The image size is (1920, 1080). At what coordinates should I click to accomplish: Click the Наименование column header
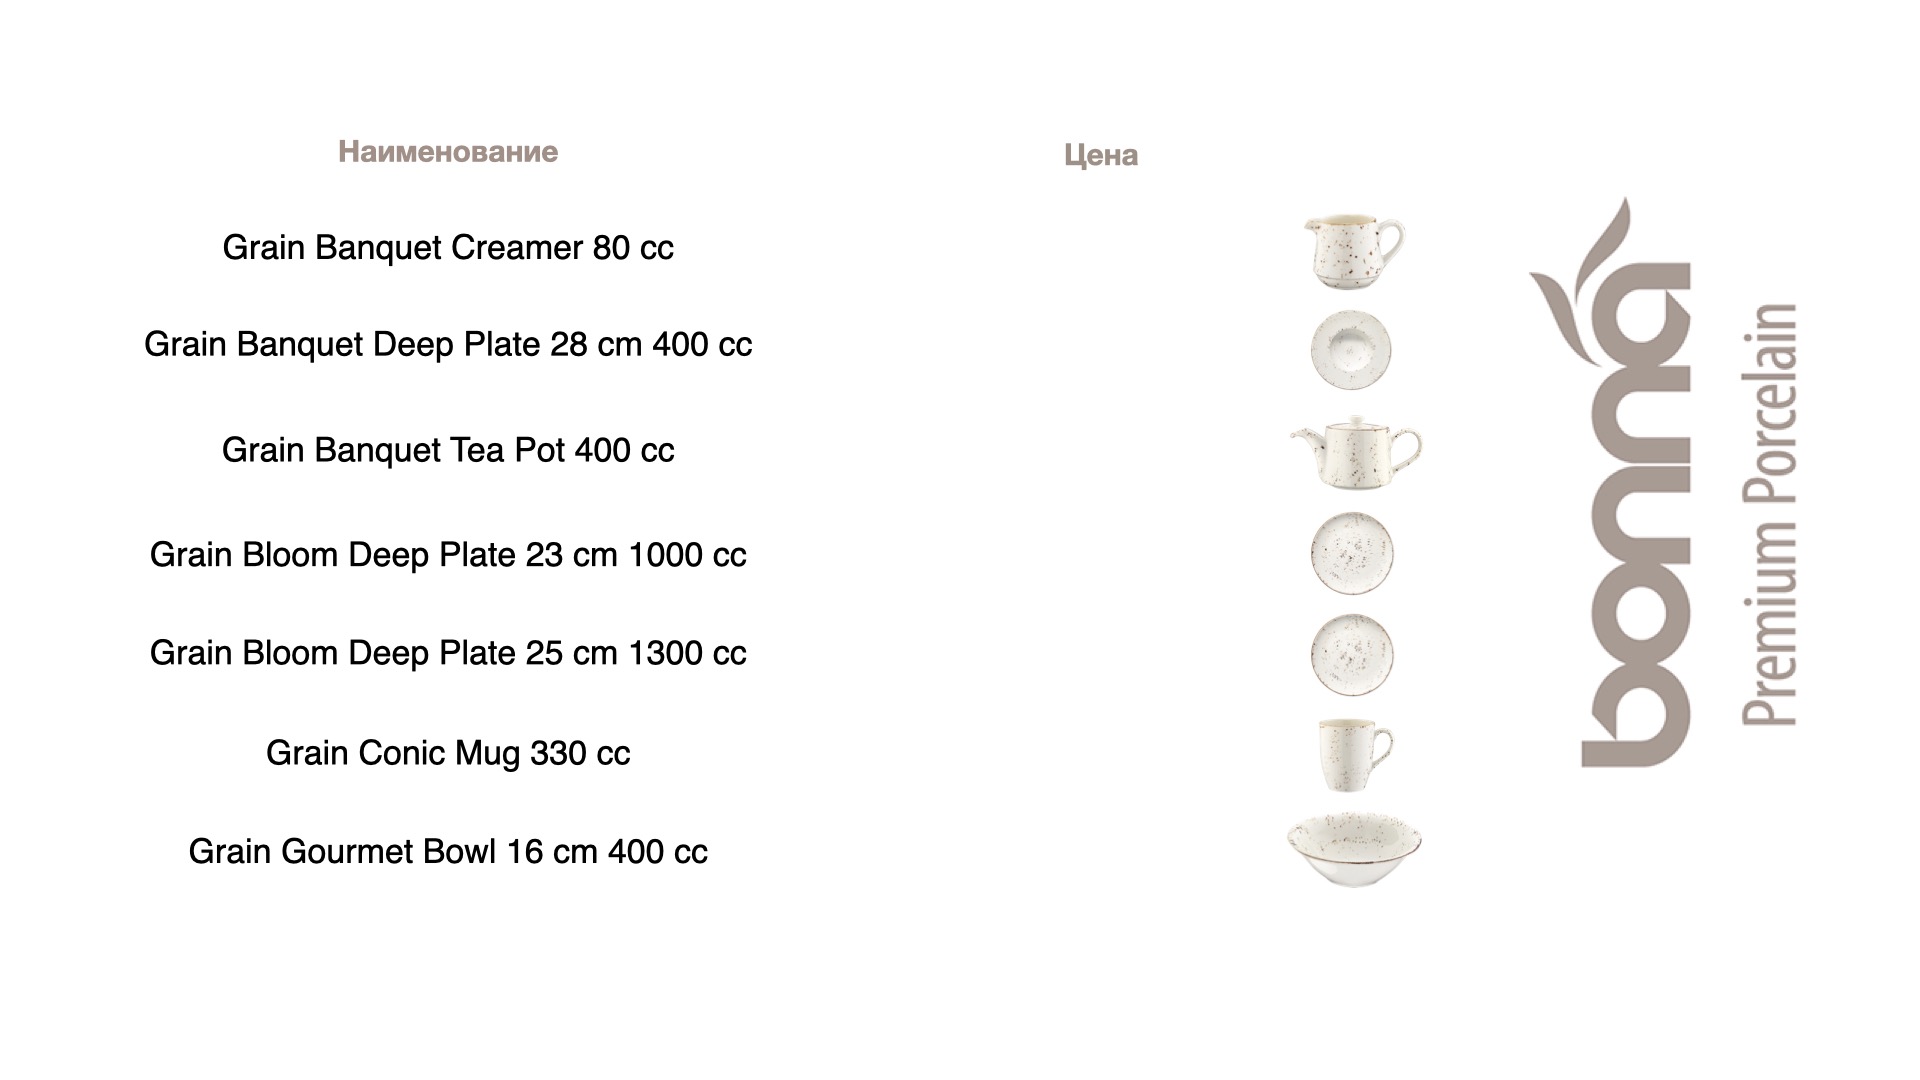tap(448, 152)
